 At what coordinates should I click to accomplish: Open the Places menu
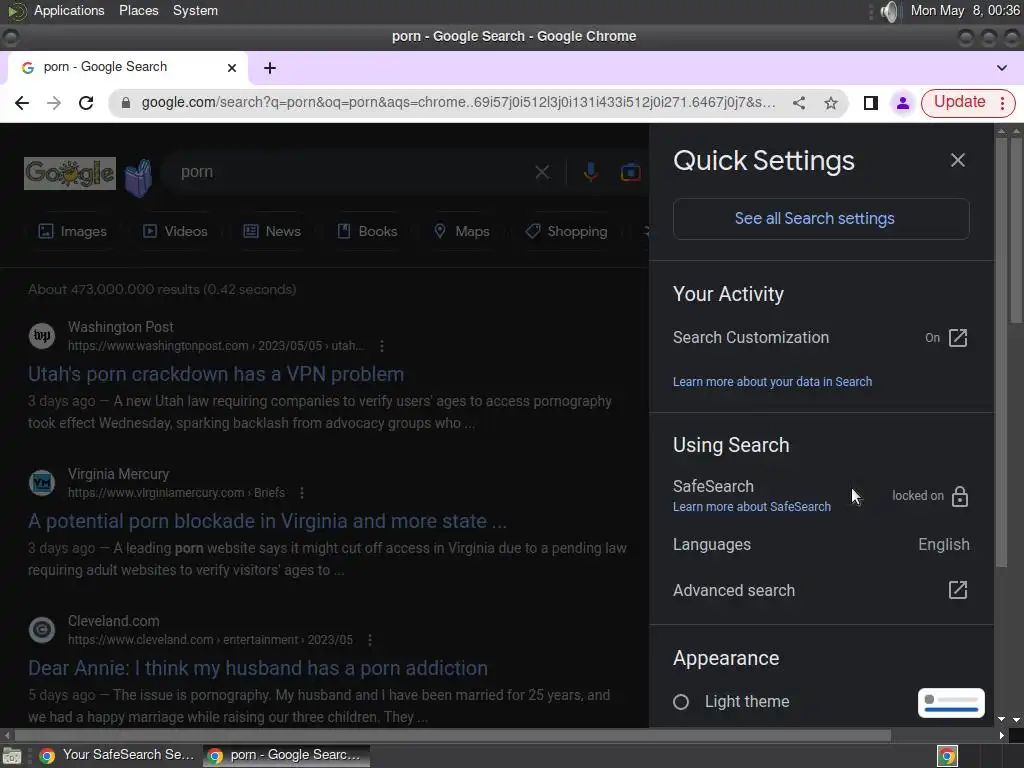138,10
